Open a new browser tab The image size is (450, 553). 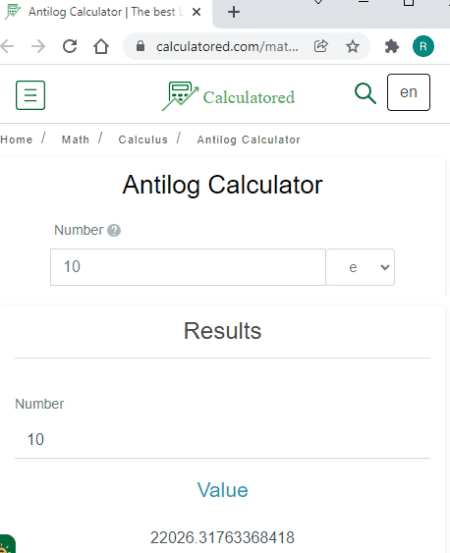coord(233,12)
